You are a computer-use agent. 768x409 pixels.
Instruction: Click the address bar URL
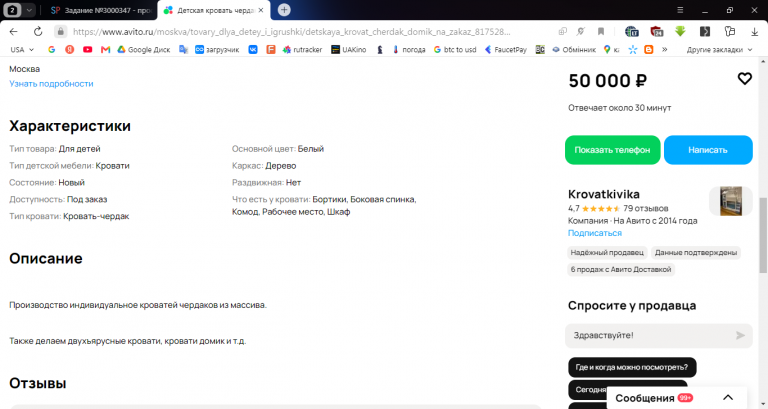tap(291, 31)
